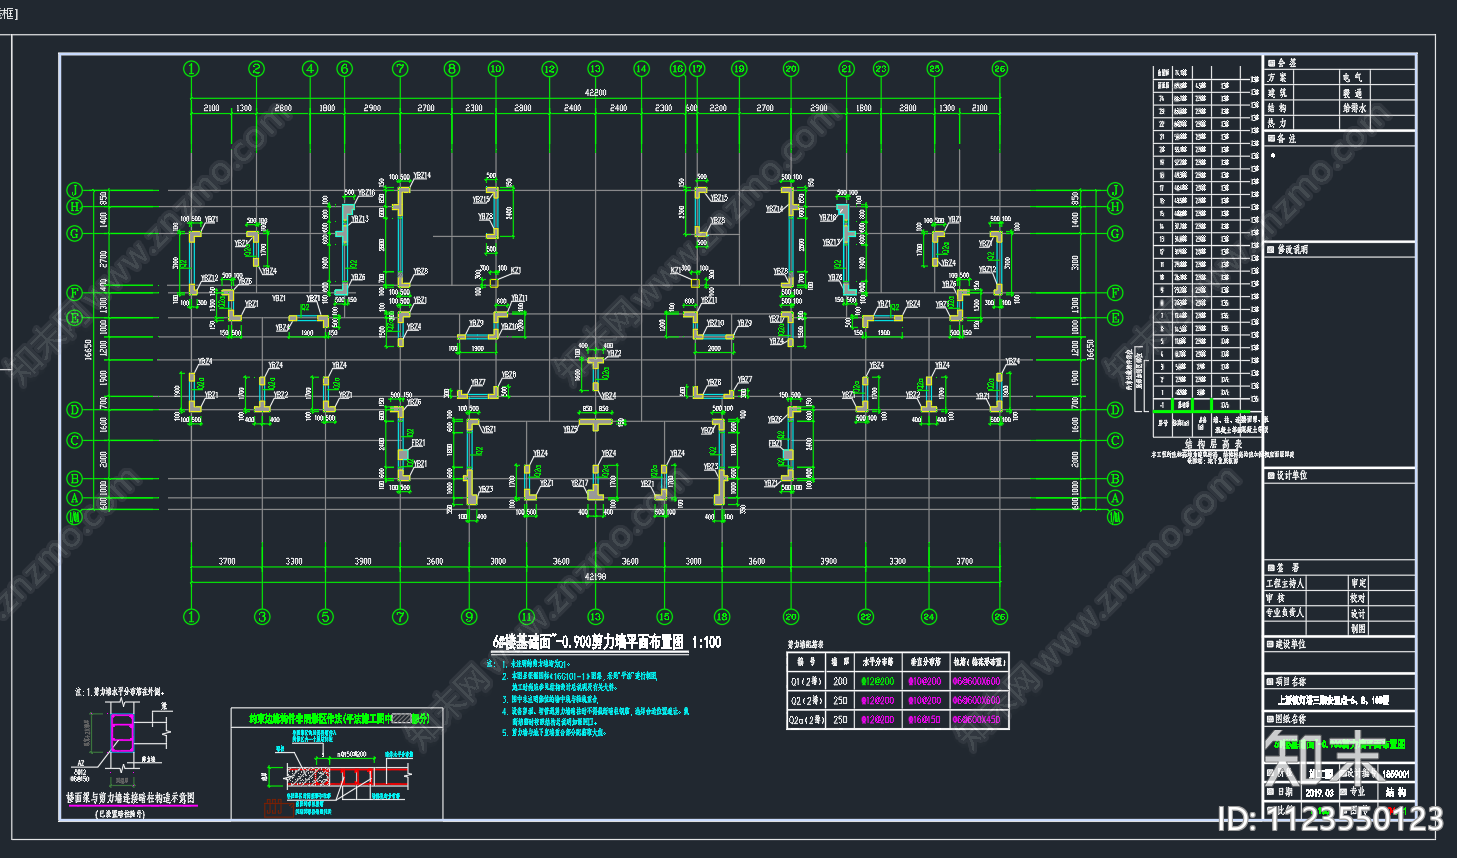Image resolution: width=1457 pixels, height=858 pixels.
Task: Click grid axis bubble 2
Action: point(257,69)
